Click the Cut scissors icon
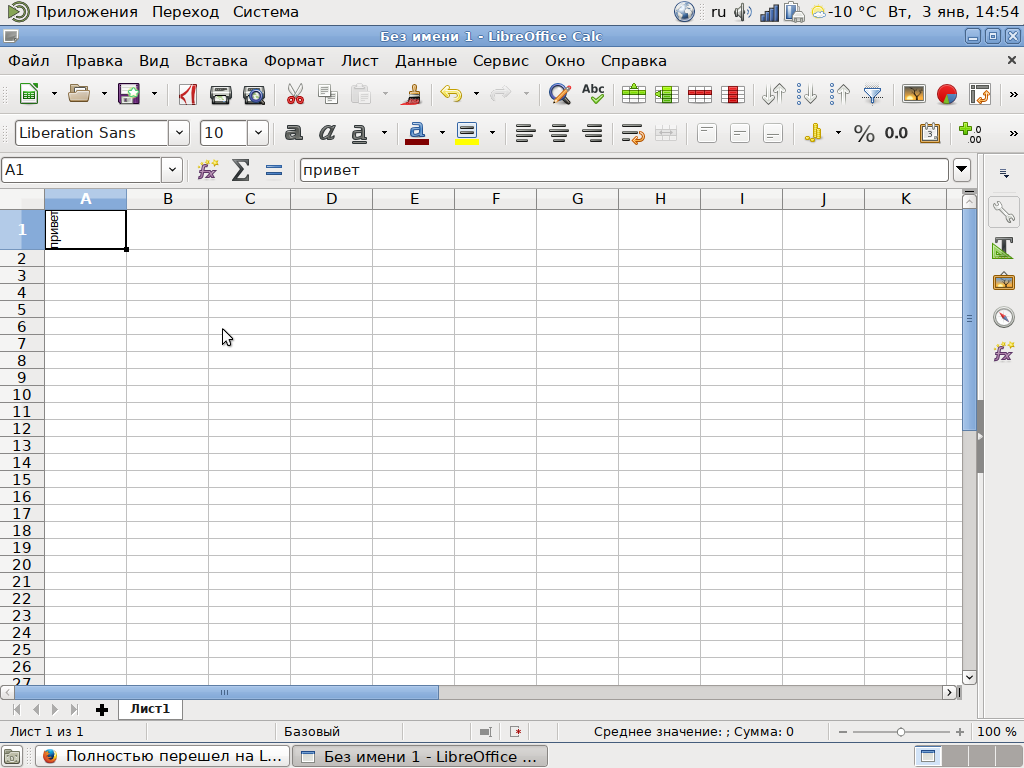This screenshot has width=1024, height=768. click(x=295, y=94)
